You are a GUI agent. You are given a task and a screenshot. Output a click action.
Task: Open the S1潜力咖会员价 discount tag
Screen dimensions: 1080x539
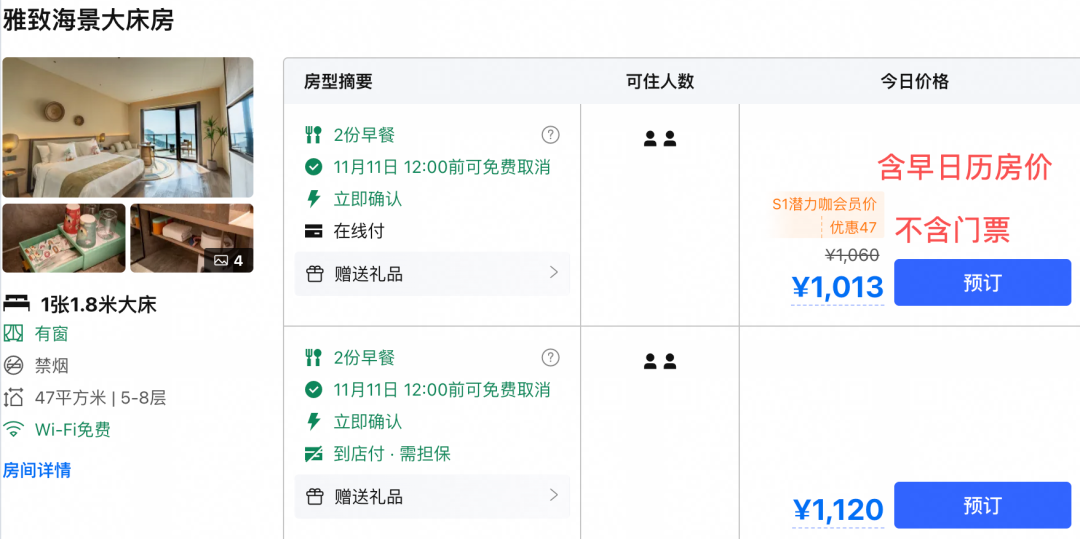pos(827,215)
